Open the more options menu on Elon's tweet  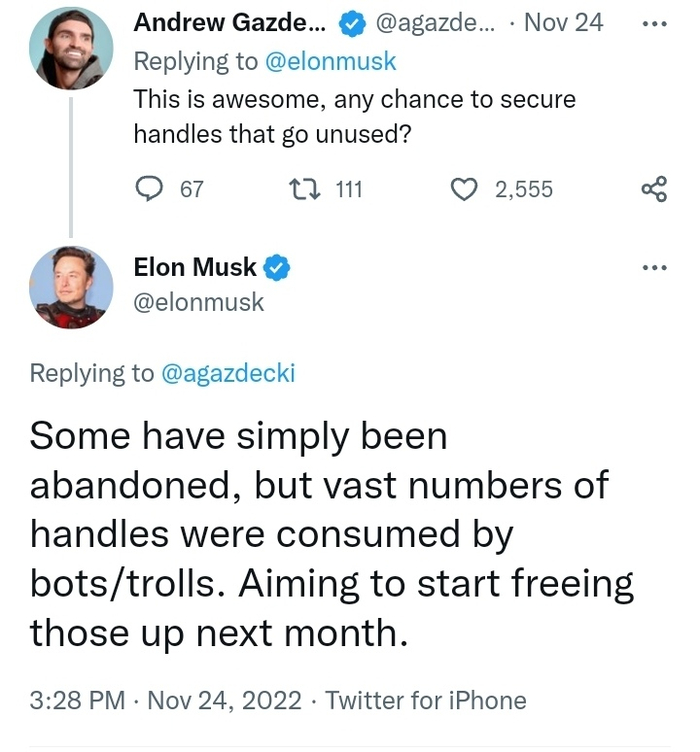pos(654,267)
